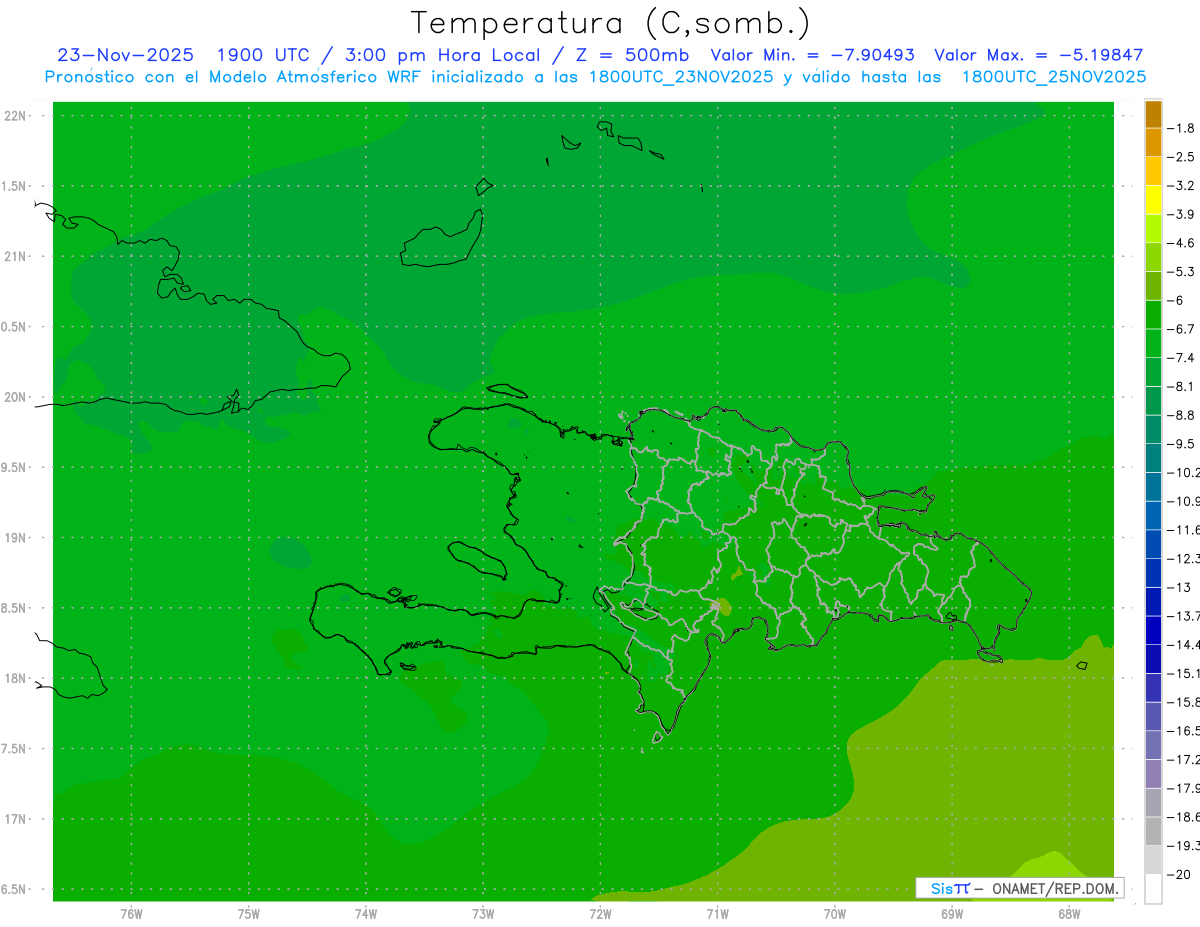1200x927 pixels.
Task: Click the '71W' longitude axis label
Action: pos(717,913)
